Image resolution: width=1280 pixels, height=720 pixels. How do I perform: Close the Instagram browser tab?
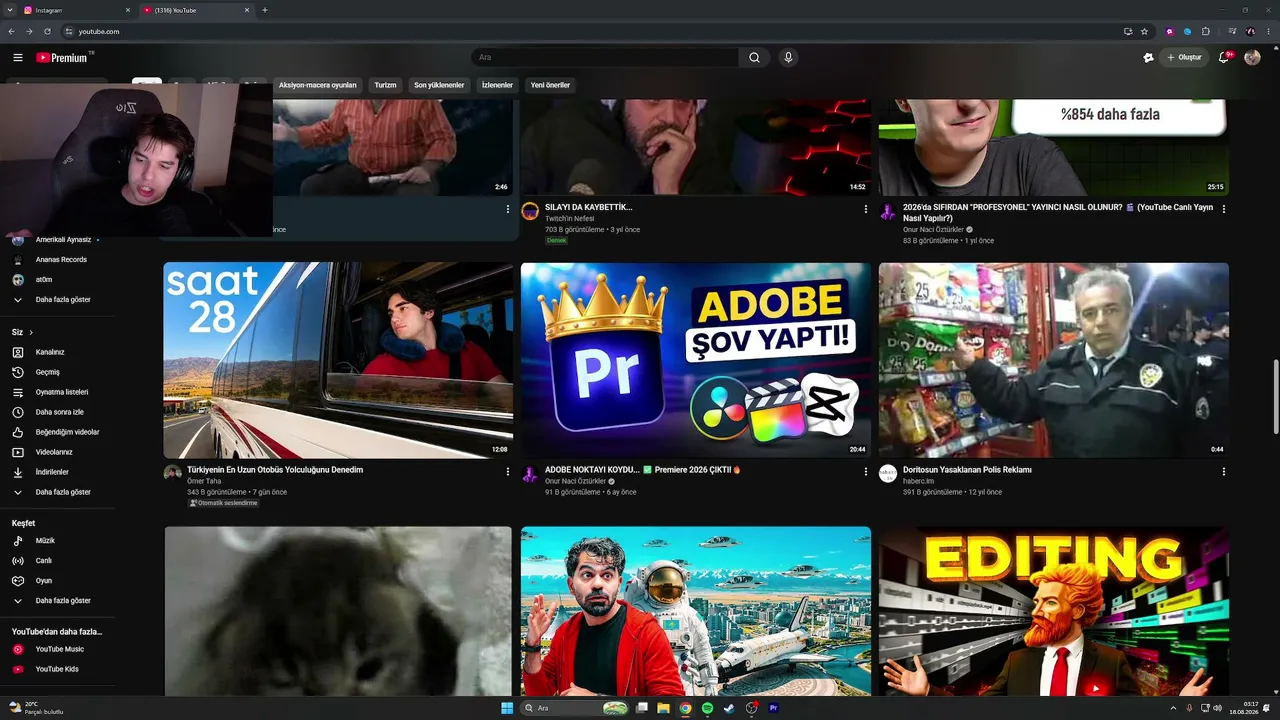point(128,10)
